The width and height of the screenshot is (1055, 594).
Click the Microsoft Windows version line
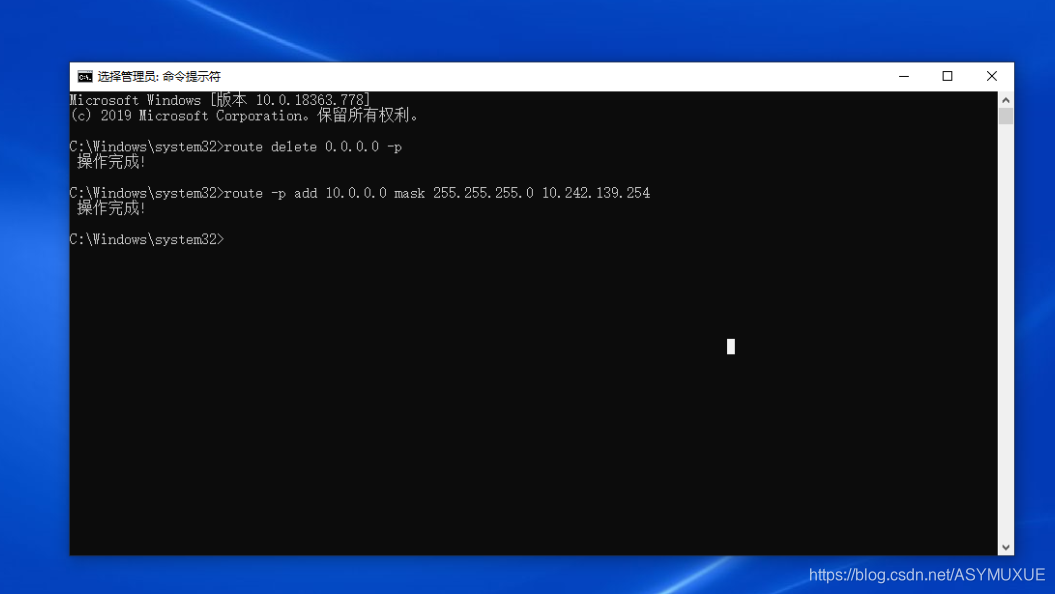pos(220,100)
